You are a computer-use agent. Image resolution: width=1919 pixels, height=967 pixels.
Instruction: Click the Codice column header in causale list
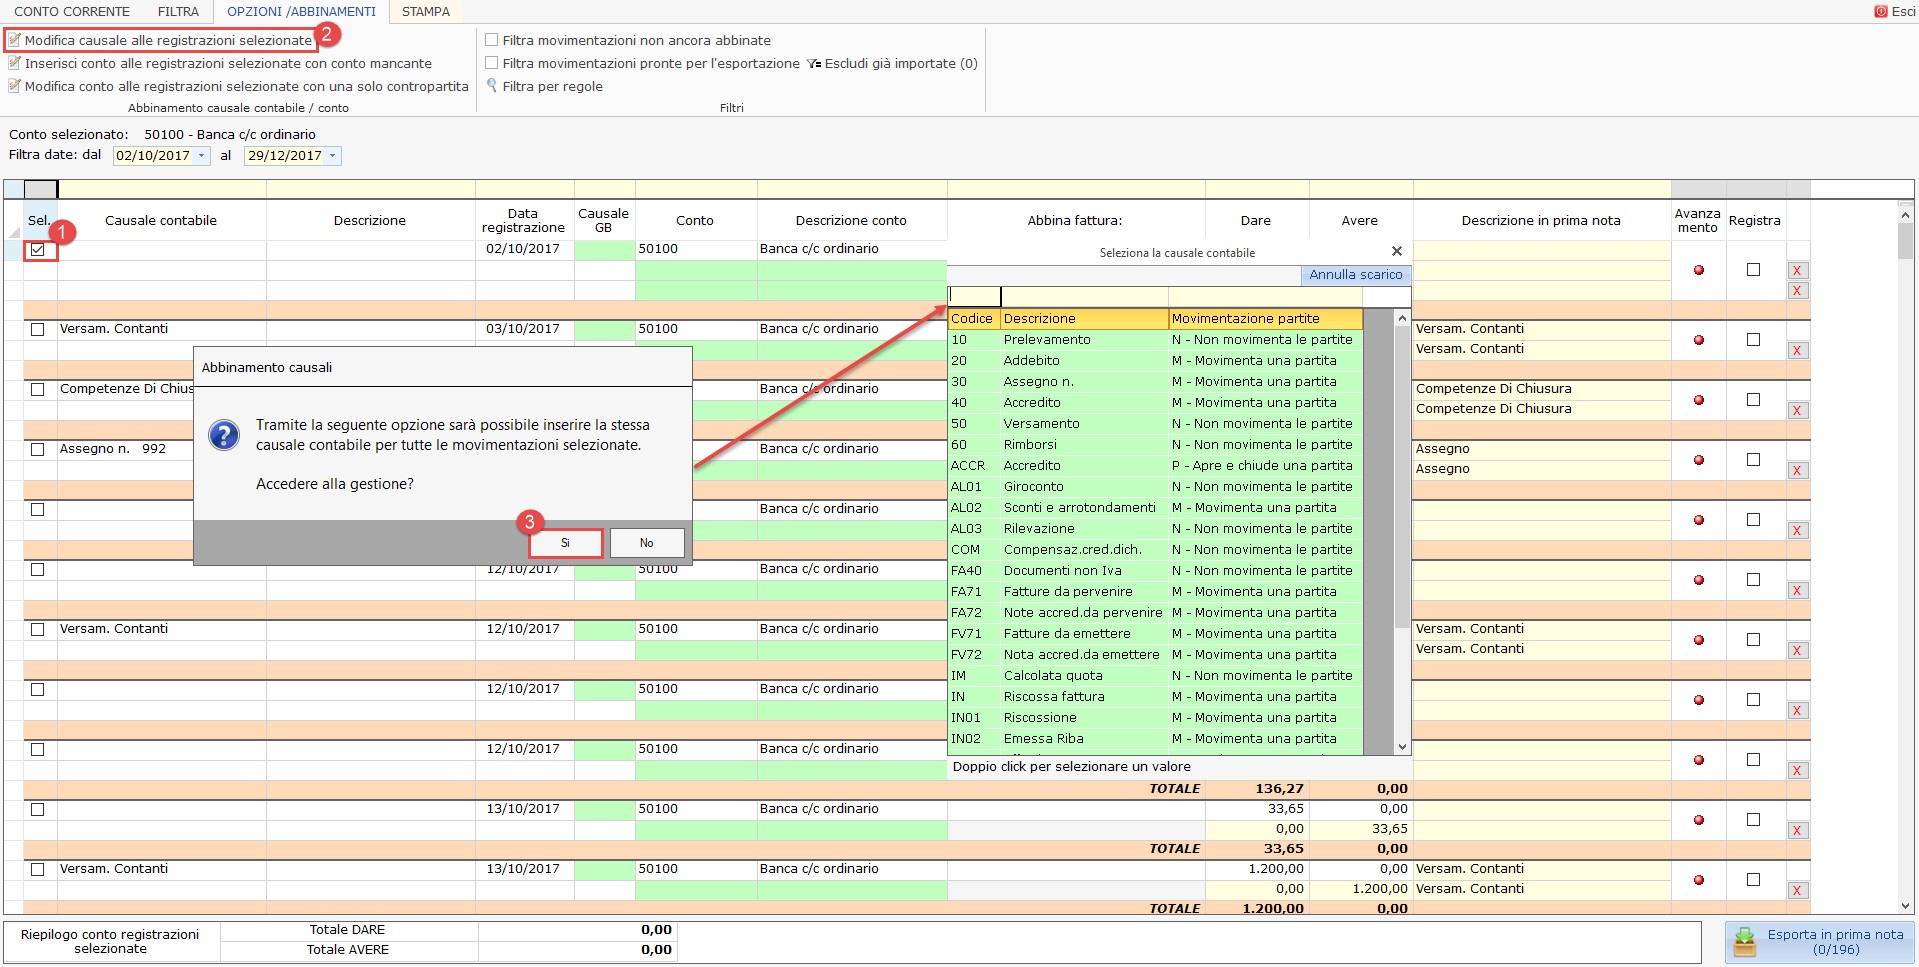tap(974, 318)
